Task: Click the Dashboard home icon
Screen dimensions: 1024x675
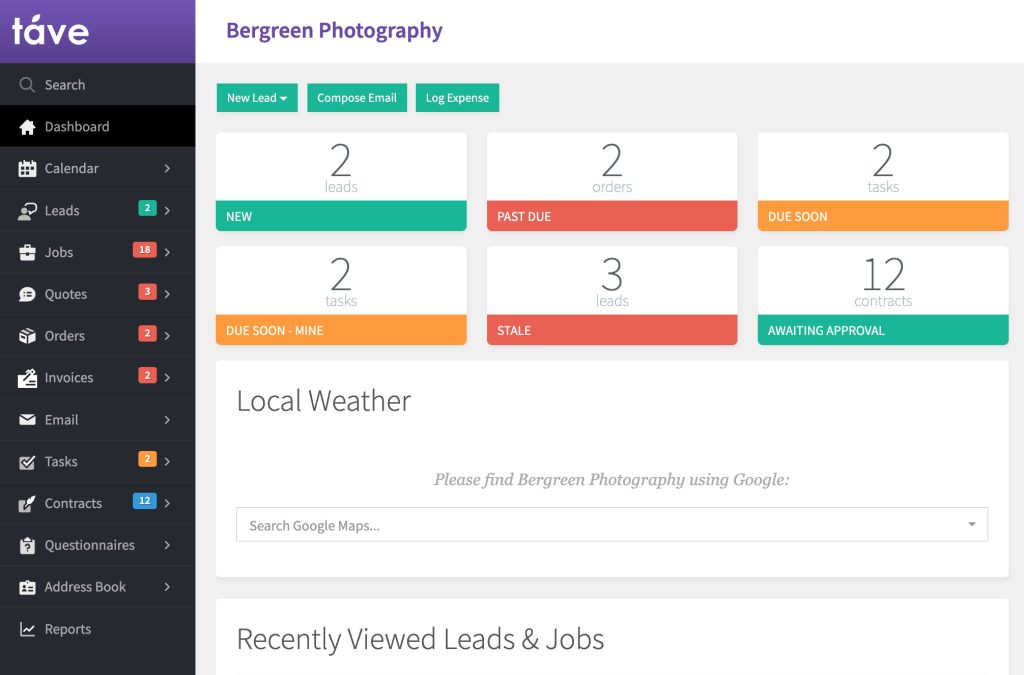Action: click(27, 127)
